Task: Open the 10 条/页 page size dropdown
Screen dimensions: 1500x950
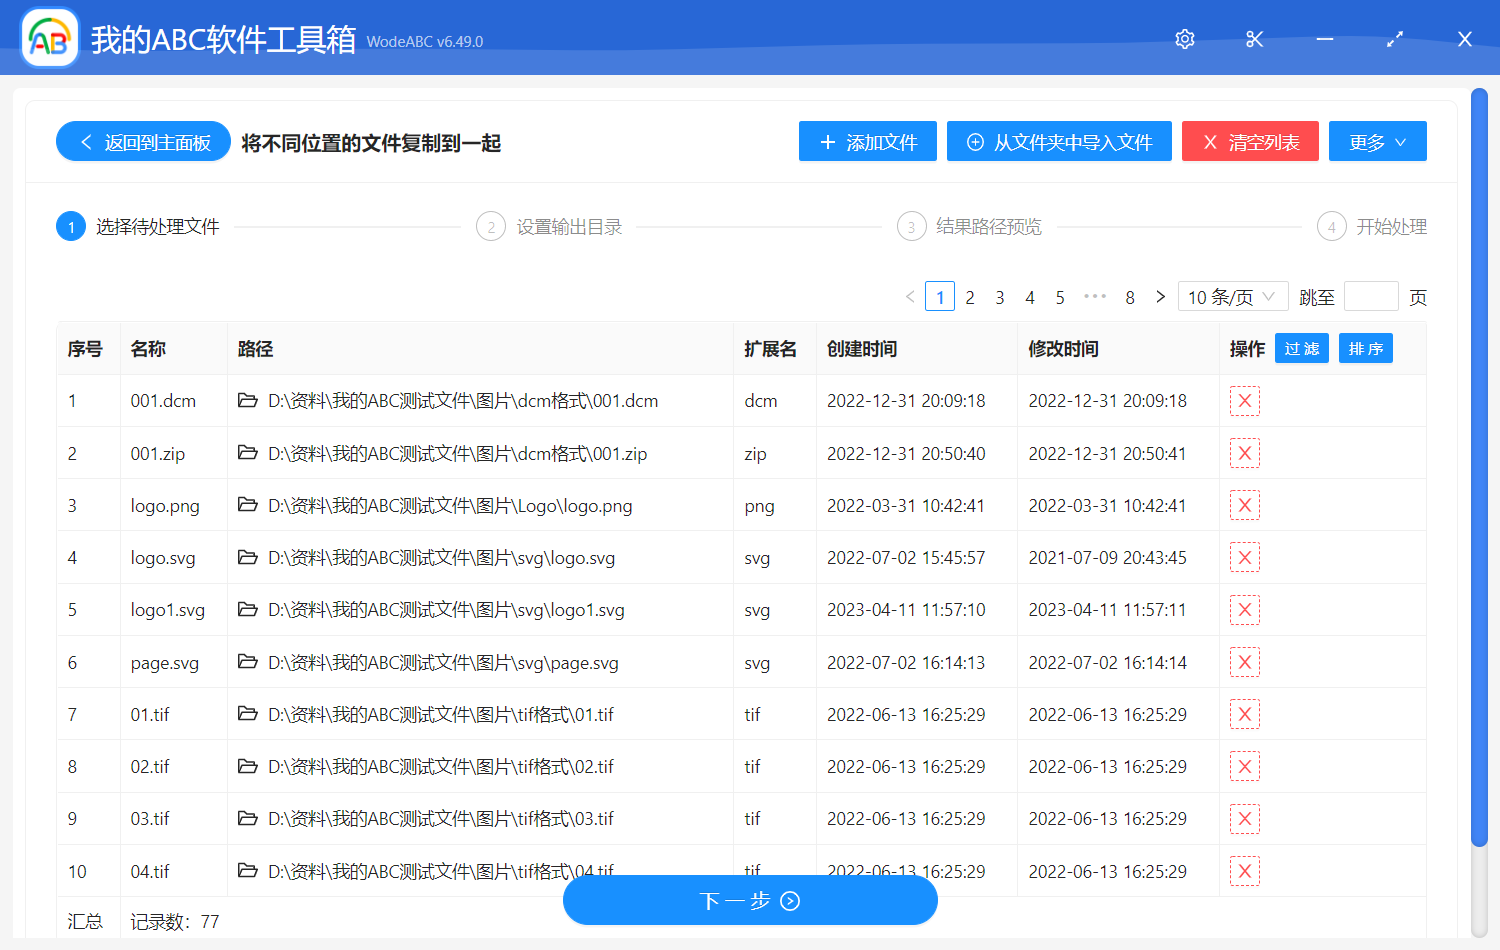Action: pyautogui.click(x=1233, y=296)
